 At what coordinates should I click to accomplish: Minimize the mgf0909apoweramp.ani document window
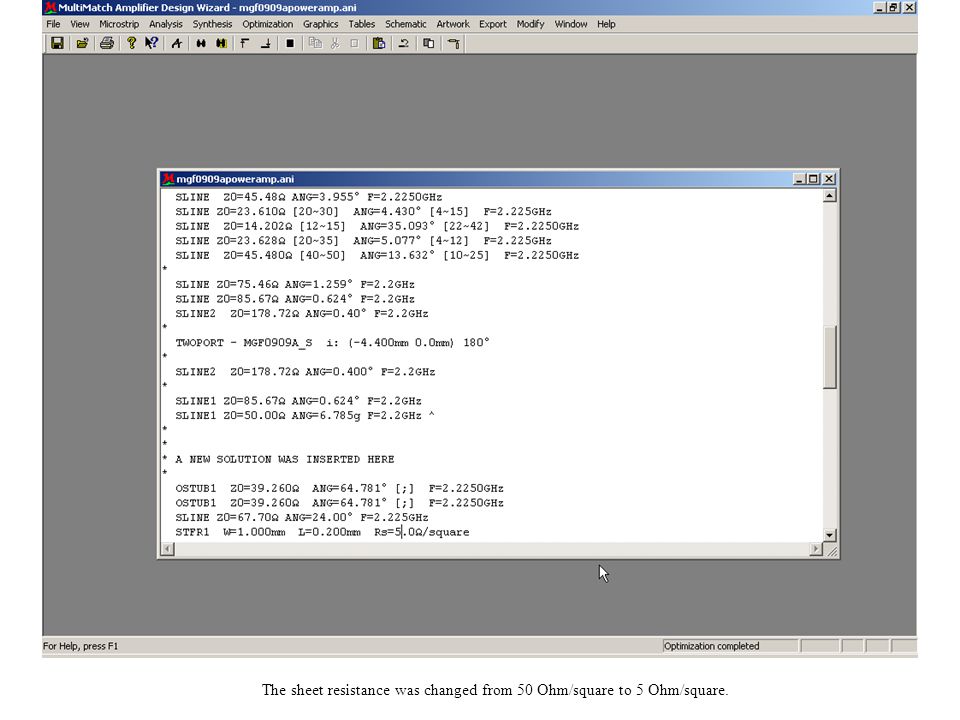click(799, 179)
